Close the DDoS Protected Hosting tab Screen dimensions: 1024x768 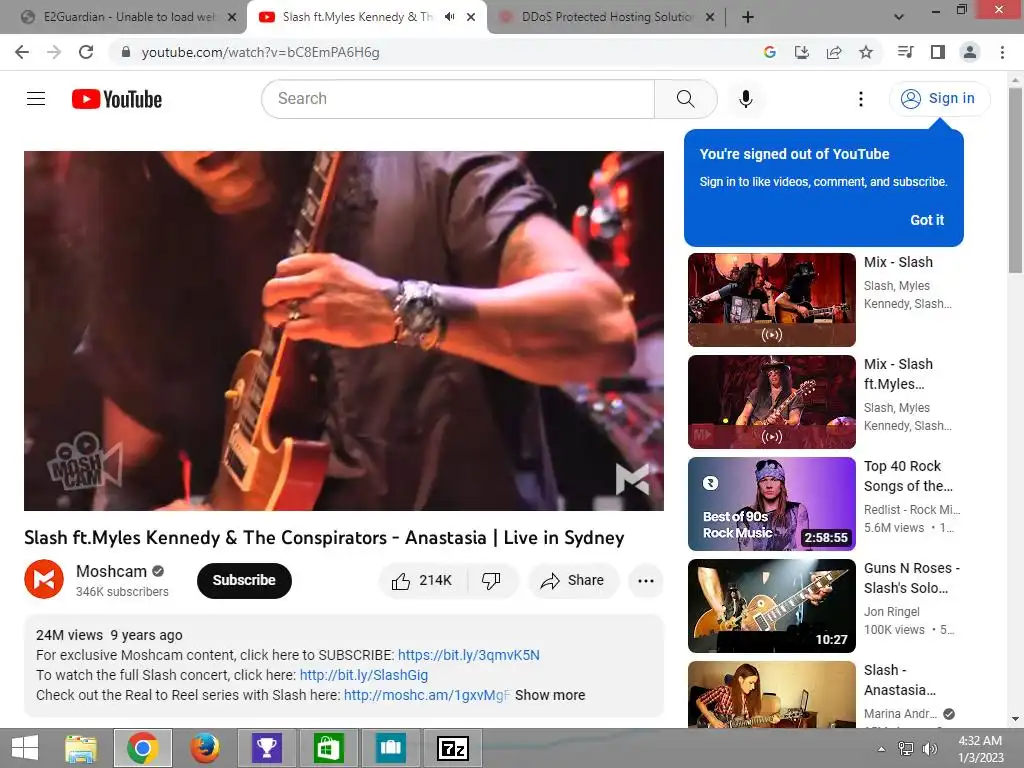pyautogui.click(x=710, y=18)
